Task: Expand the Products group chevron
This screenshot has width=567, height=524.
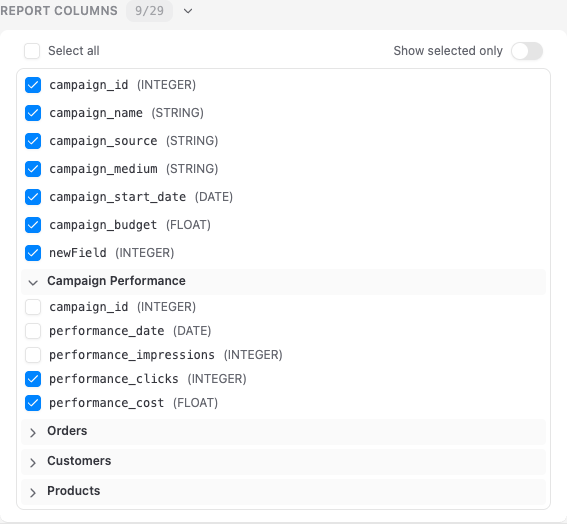Action: (x=33, y=493)
